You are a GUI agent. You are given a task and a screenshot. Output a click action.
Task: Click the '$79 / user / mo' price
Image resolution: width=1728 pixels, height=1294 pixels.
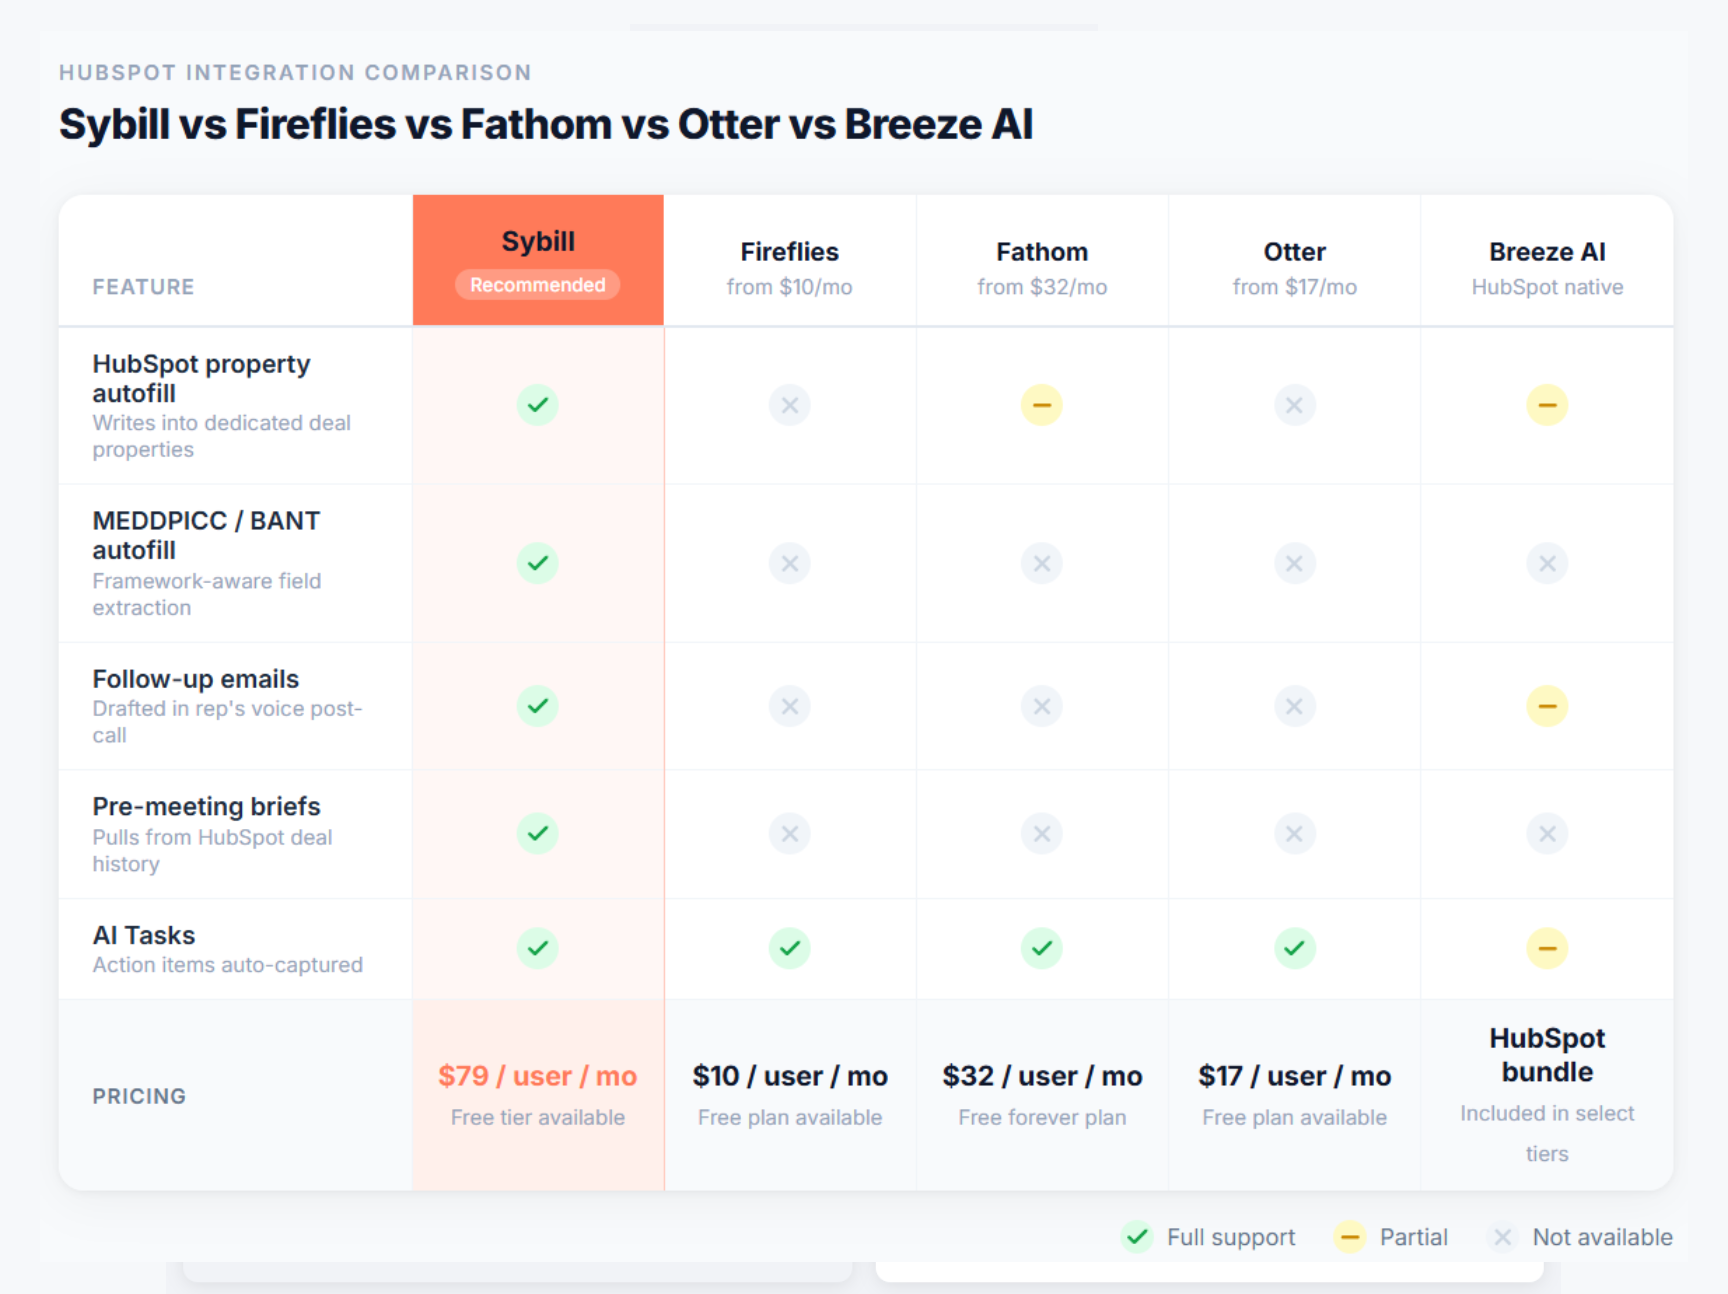[x=538, y=1076]
